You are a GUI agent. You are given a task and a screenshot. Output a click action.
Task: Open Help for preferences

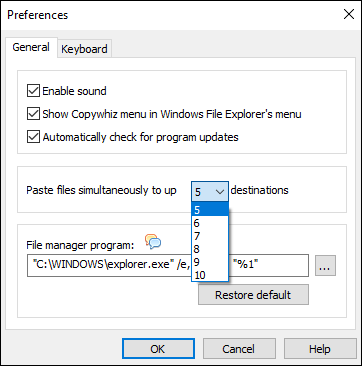(320, 349)
